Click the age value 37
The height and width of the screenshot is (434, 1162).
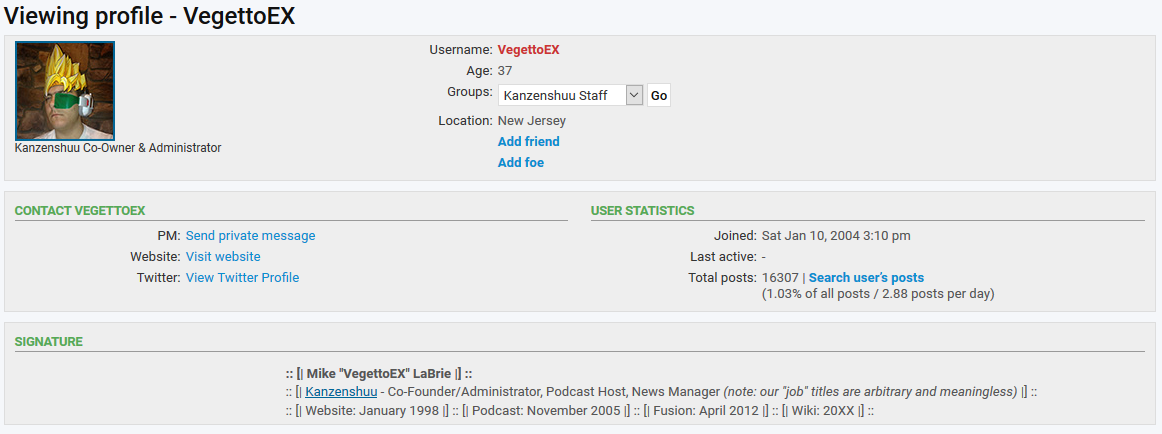505,71
